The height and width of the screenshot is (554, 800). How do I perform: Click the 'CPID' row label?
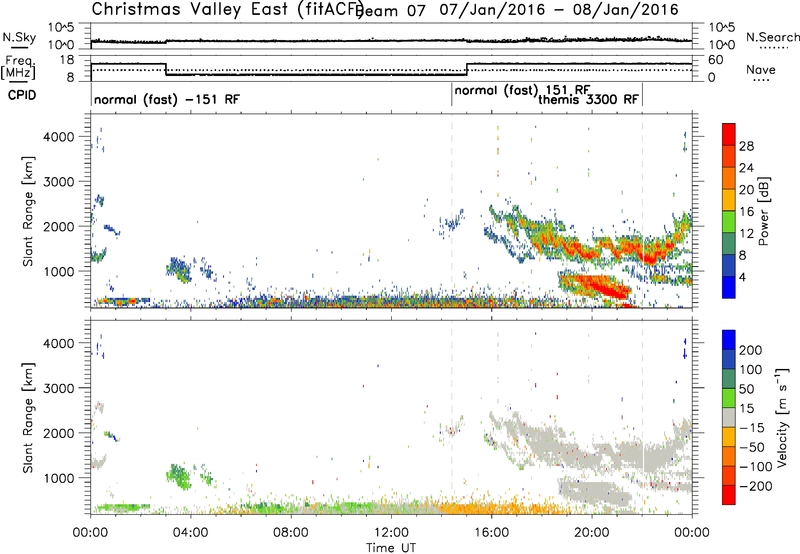click(x=22, y=95)
